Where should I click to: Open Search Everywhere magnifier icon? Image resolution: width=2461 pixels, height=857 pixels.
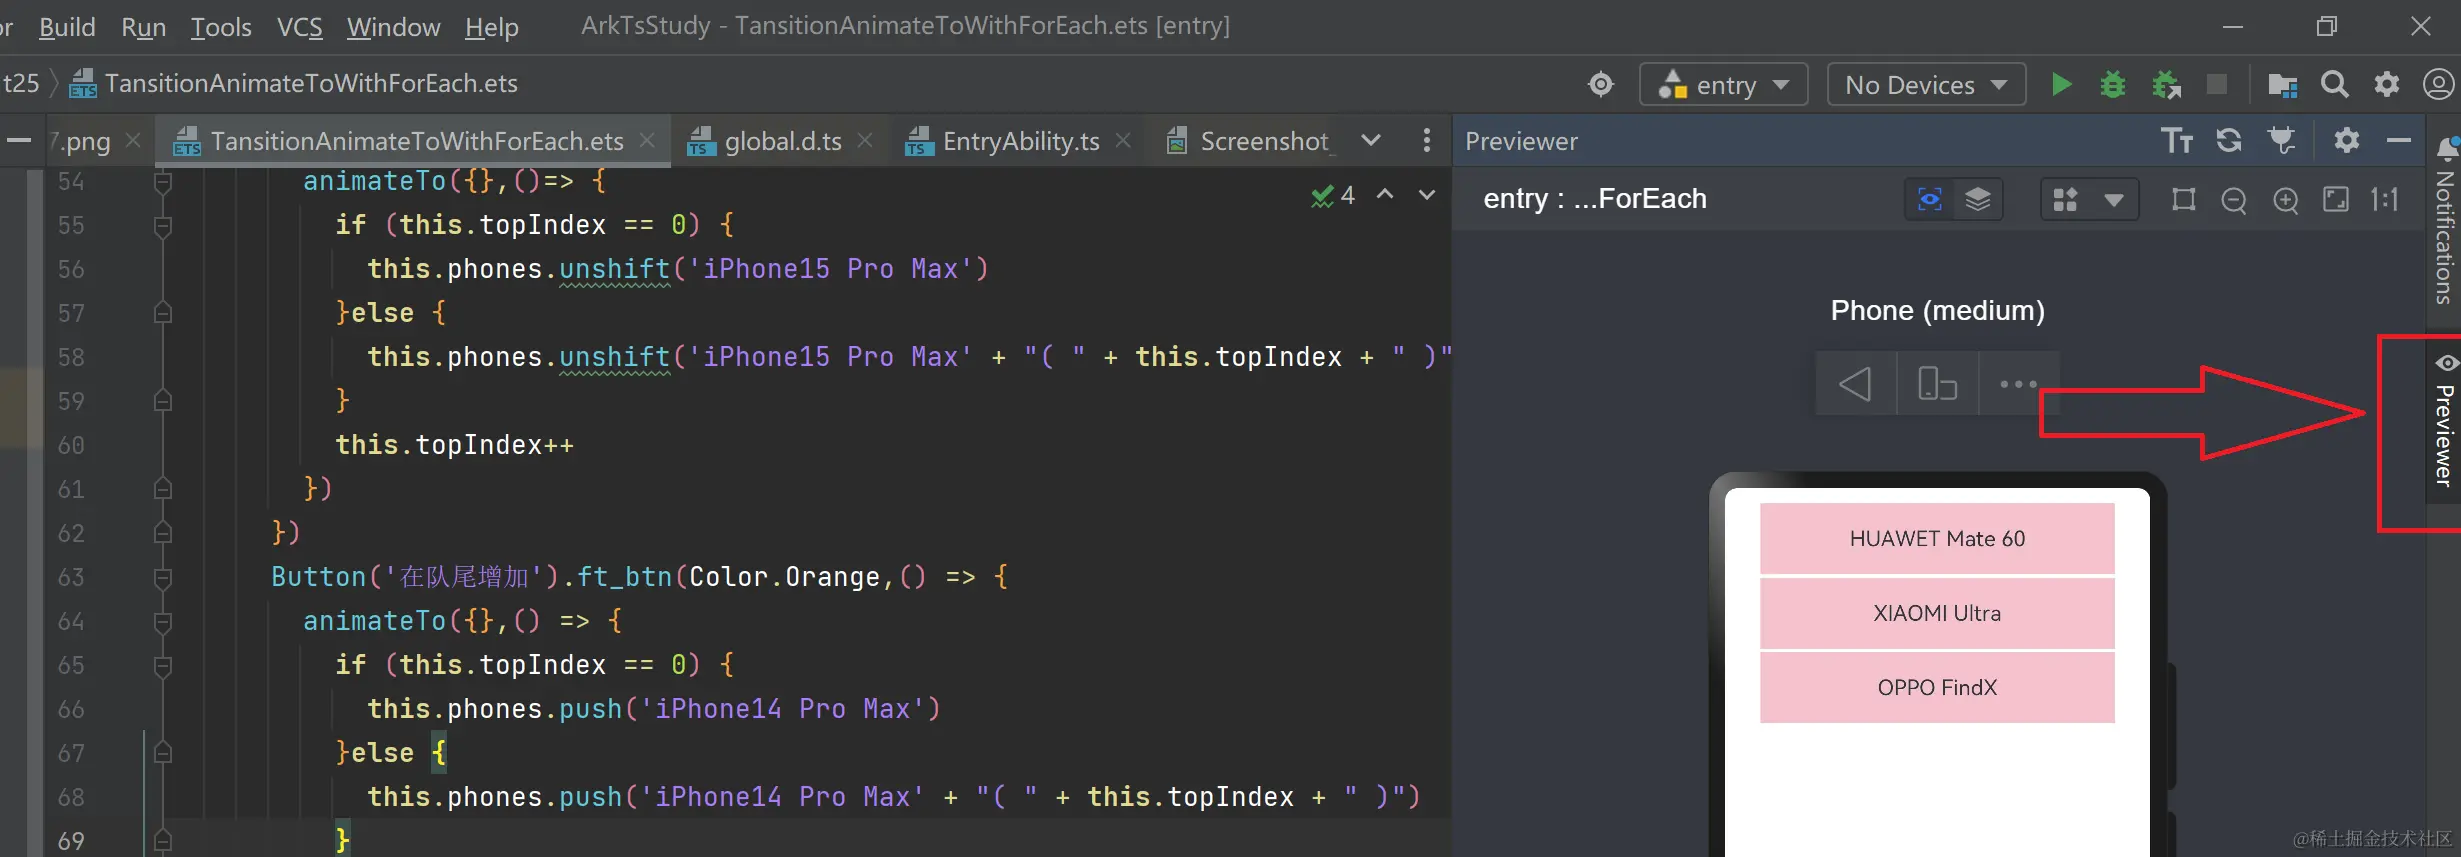2335,84
